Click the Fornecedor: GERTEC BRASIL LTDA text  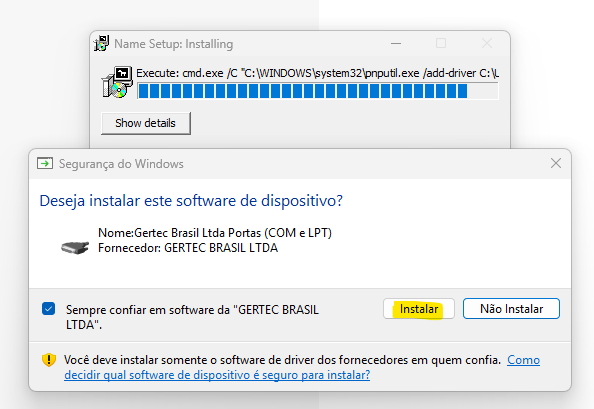(x=188, y=248)
